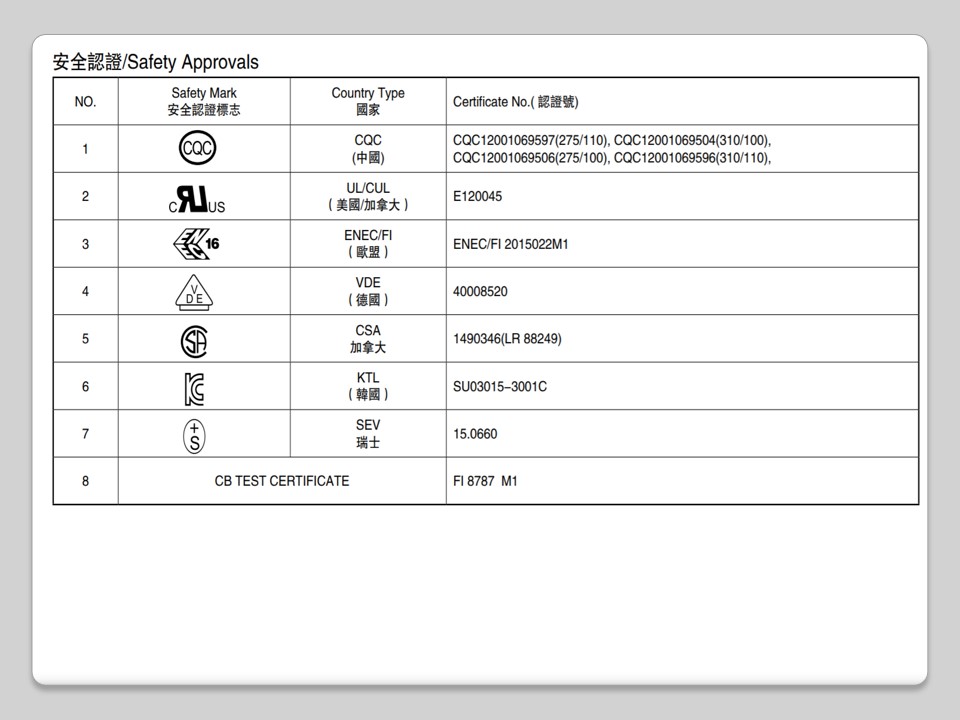Select the CB TEST CERTIFICATE cell
This screenshot has height=720, width=960.
(282, 481)
